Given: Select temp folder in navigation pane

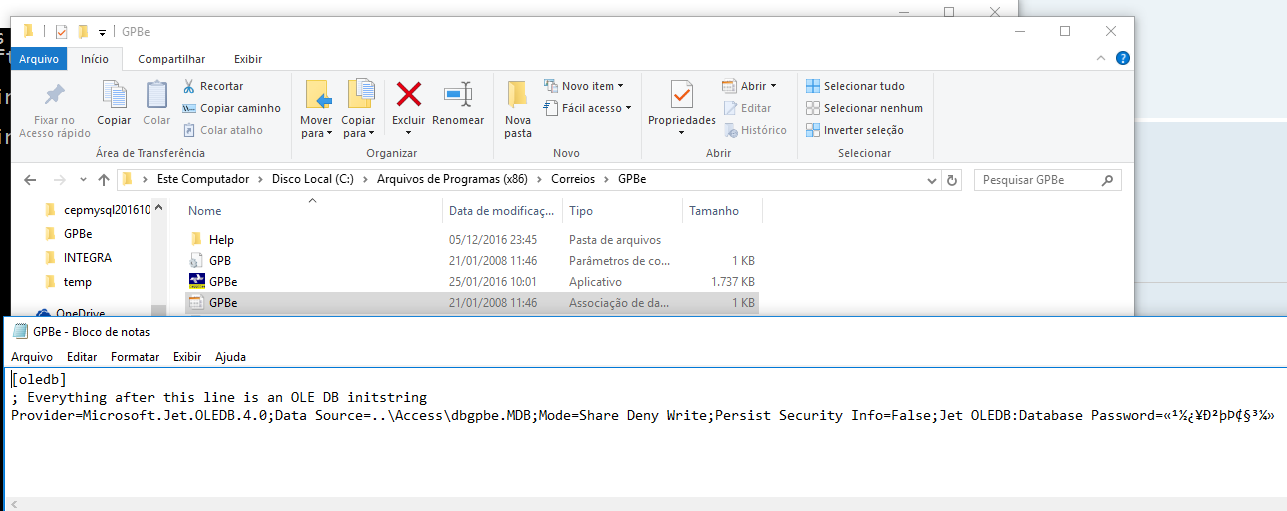Looking at the screenshot, I should click(x=68, y=282).
